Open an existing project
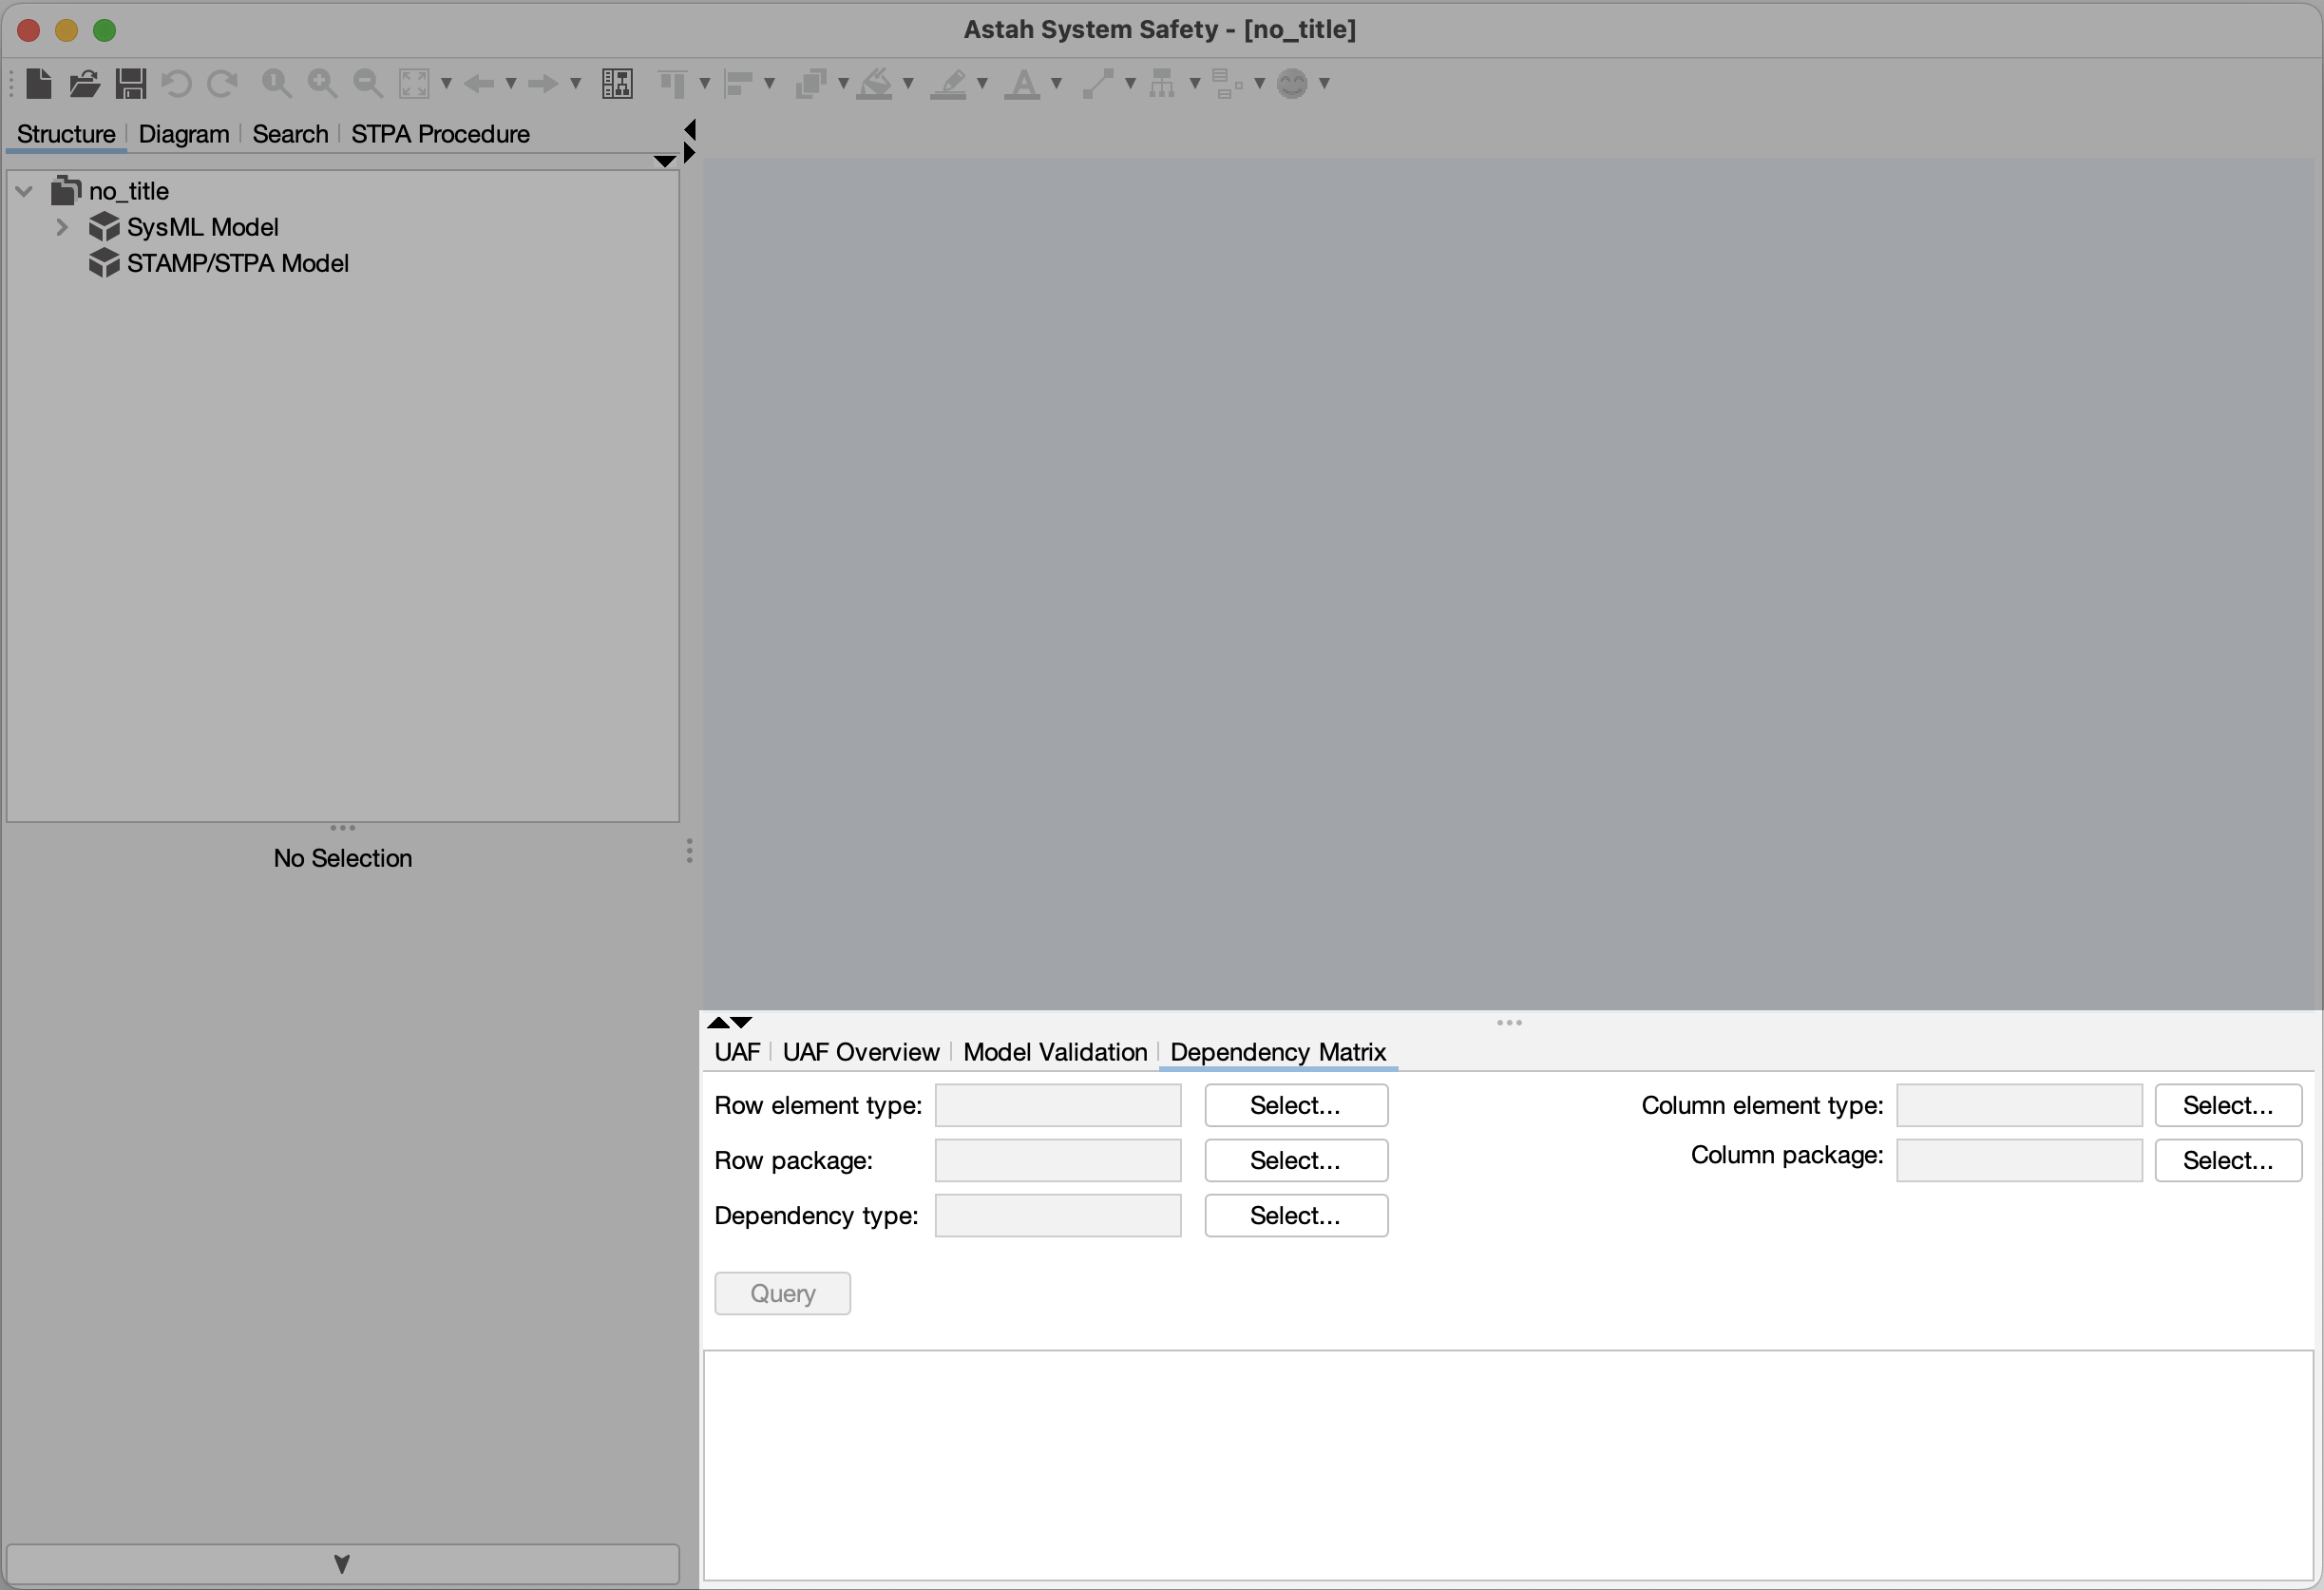Image resolution: width=2324 pixels, height=1590 pixels. pyautogui.click(x=84, y=84)
